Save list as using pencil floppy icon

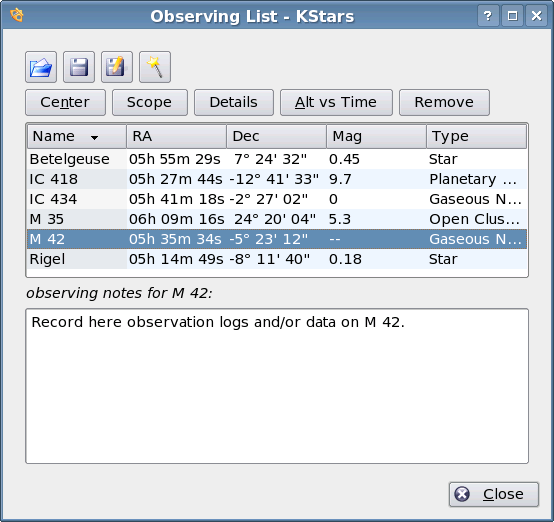tap(117, 67)
